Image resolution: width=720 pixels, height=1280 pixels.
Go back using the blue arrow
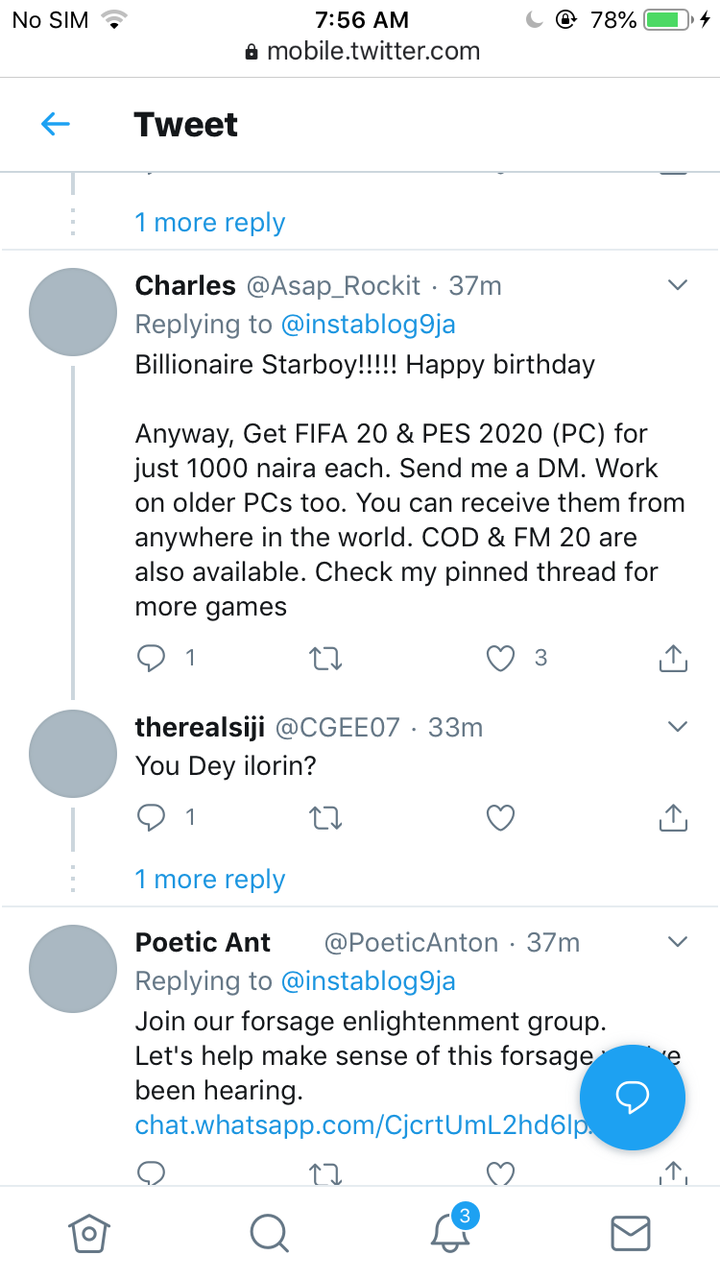(x=55, y=124)
